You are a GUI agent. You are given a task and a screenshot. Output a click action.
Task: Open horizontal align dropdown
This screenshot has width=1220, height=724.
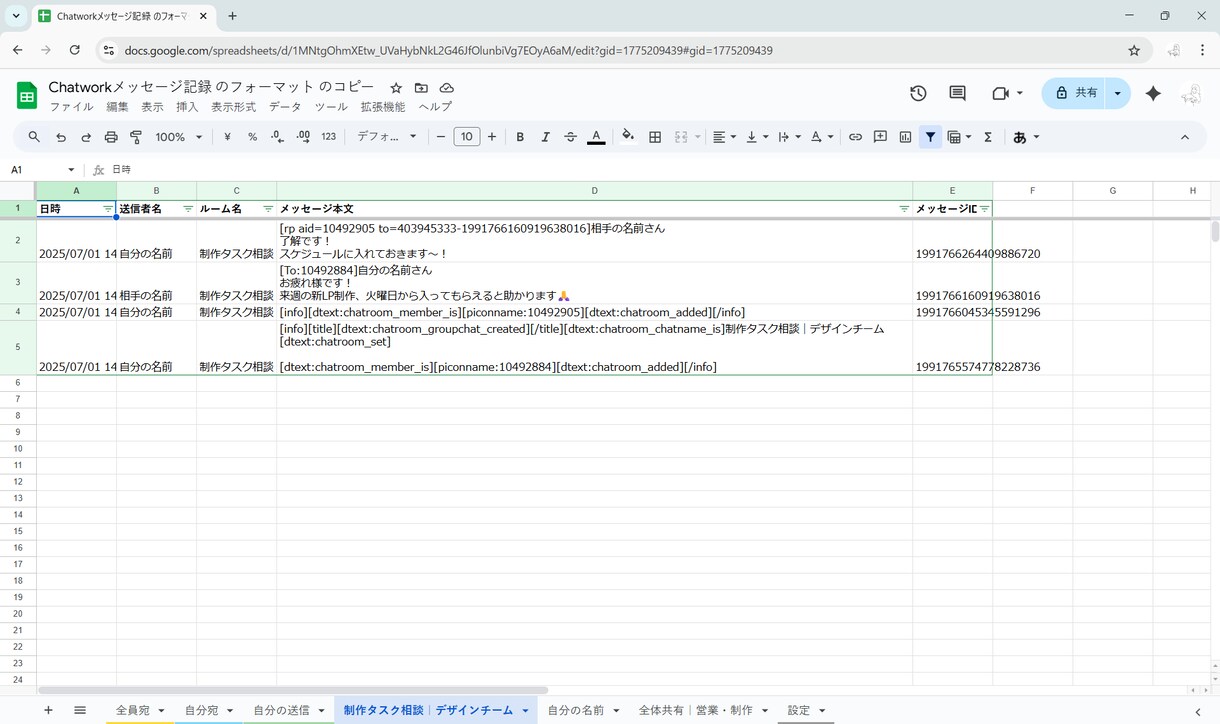(x=724, y=137)
